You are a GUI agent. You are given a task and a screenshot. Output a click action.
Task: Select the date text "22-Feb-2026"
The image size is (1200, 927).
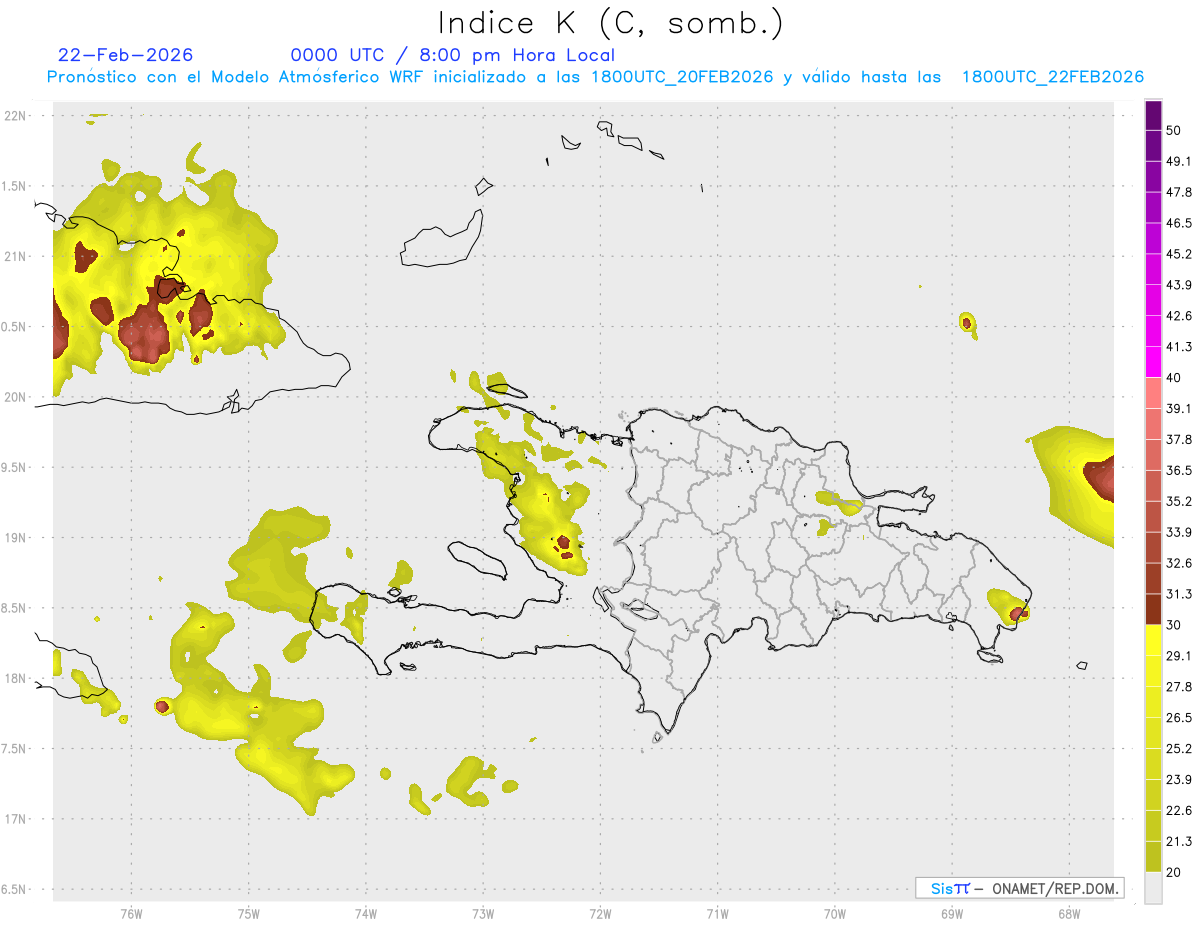pyautogui.click(x=126, y=55)
